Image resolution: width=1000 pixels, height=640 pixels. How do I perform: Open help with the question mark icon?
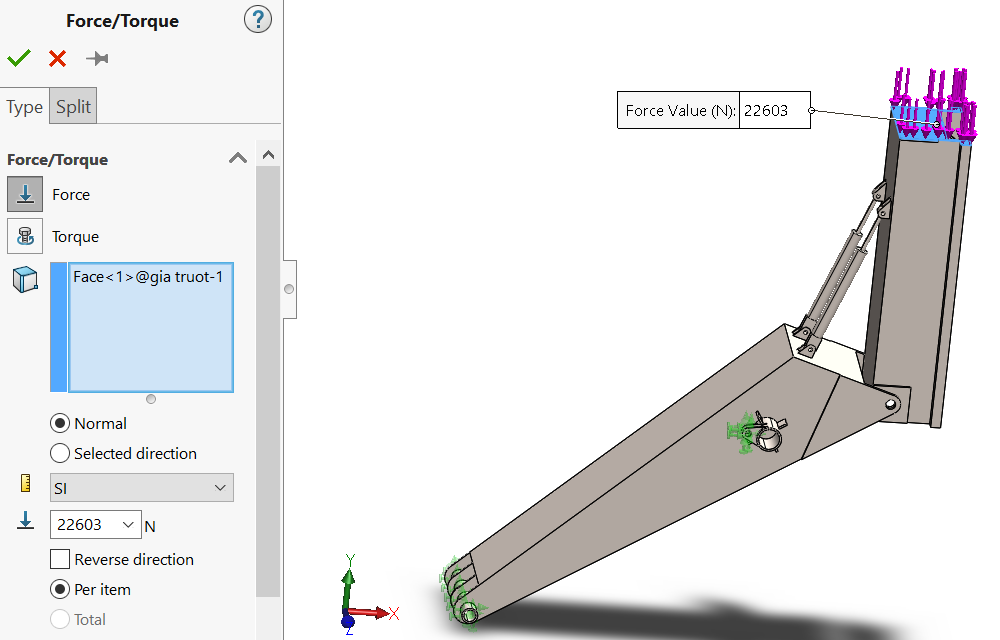pos(257,20)
